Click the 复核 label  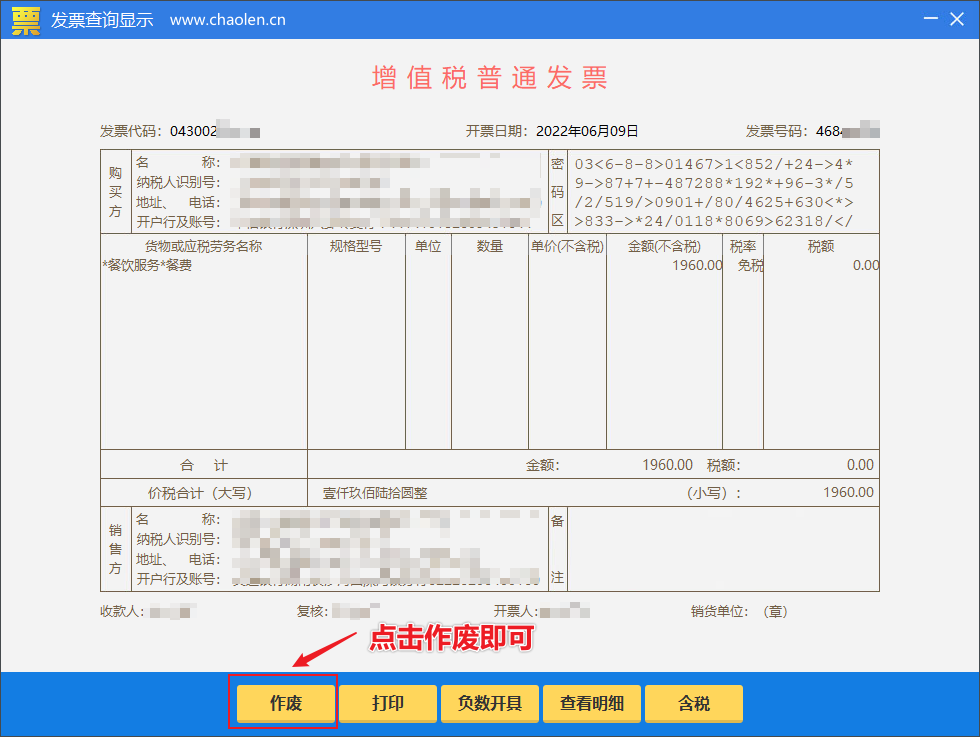coord(312,611)
